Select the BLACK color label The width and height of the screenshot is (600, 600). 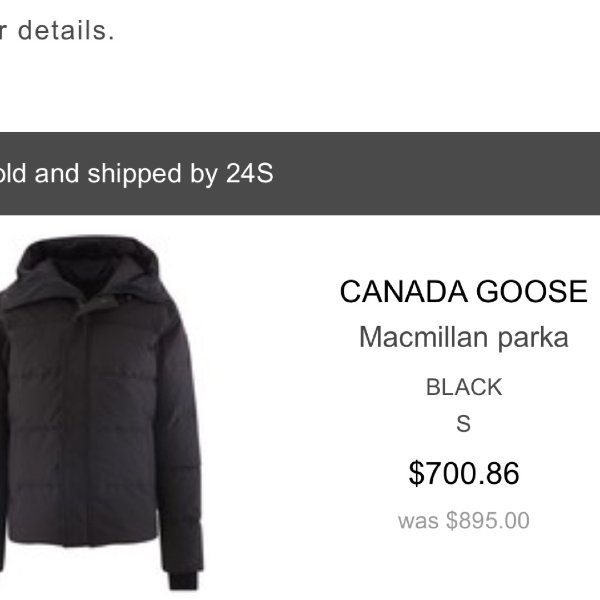(x=463, y=387)
